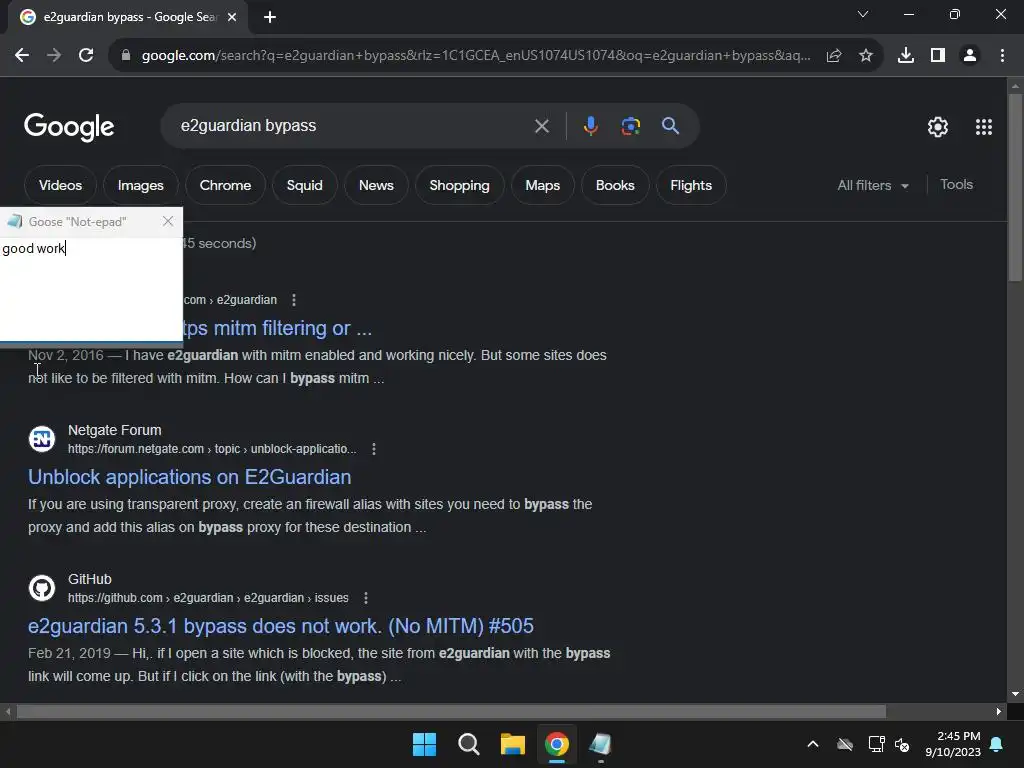Click the muted volume tray icon
The height and width of the screenshot is (768, 1024).
coord(902,744)
